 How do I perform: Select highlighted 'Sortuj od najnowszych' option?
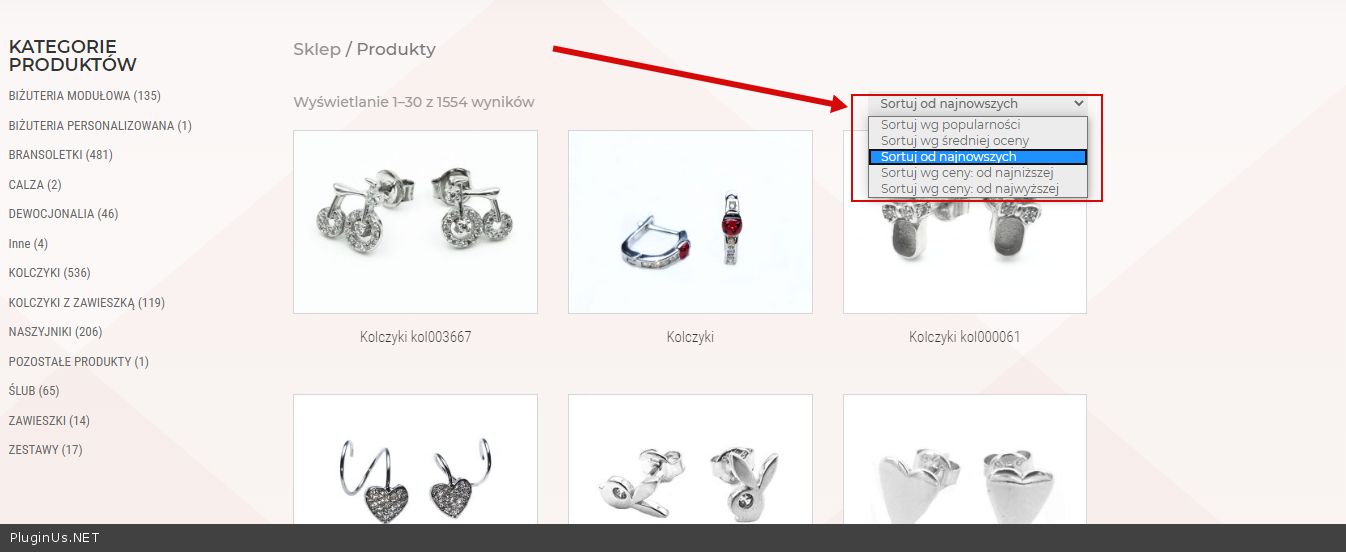(x=977, y=157)
